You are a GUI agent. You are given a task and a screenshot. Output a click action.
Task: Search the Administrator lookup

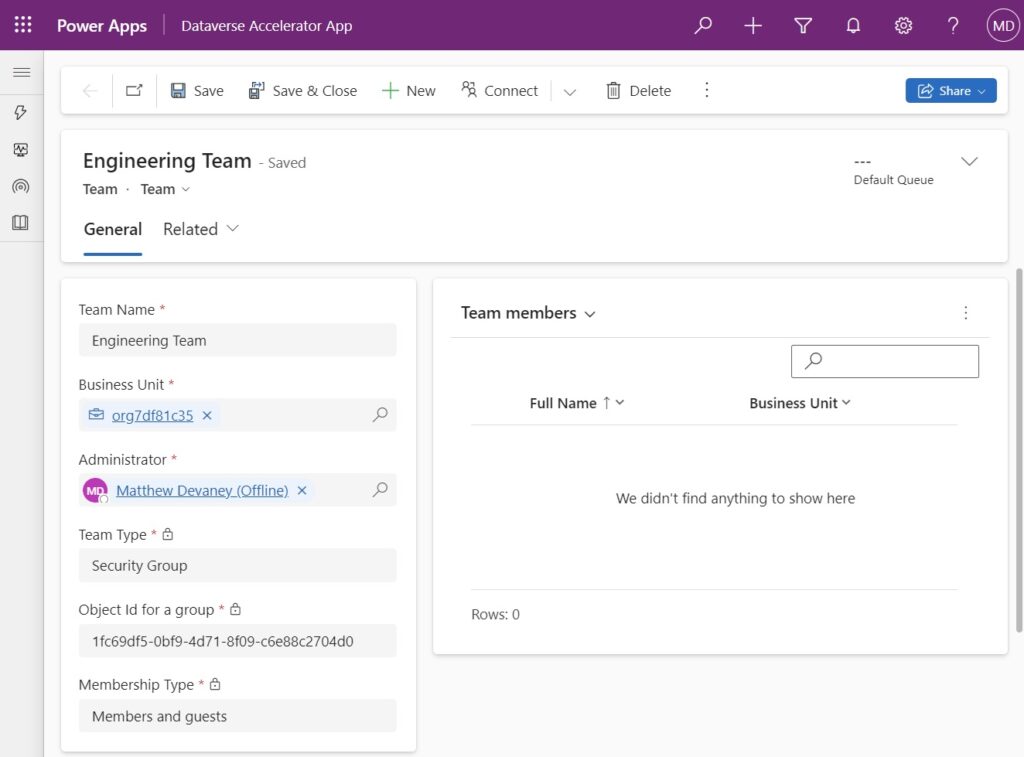(380, 490)
